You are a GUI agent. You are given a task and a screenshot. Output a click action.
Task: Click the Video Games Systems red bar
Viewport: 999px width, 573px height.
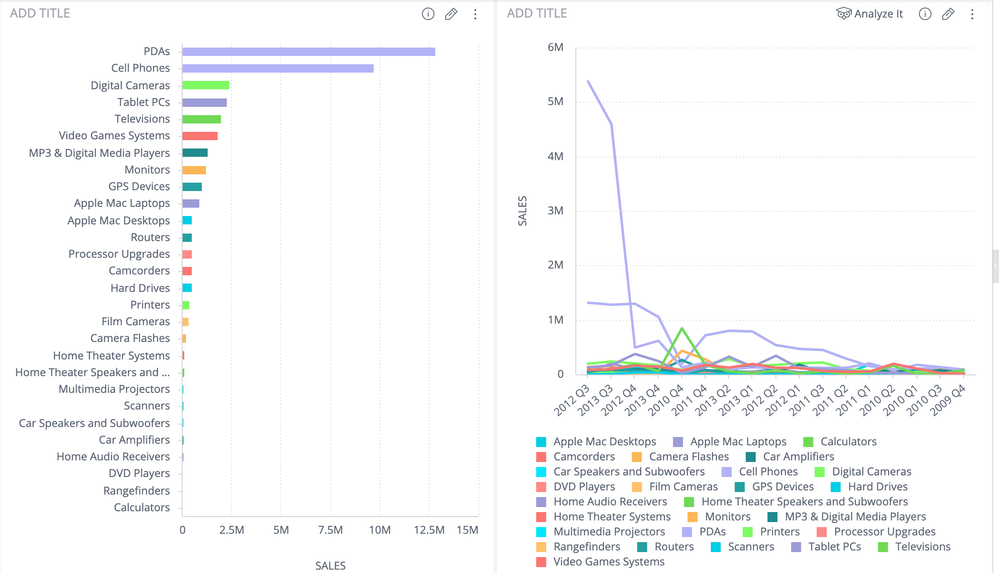pos(199,136)
